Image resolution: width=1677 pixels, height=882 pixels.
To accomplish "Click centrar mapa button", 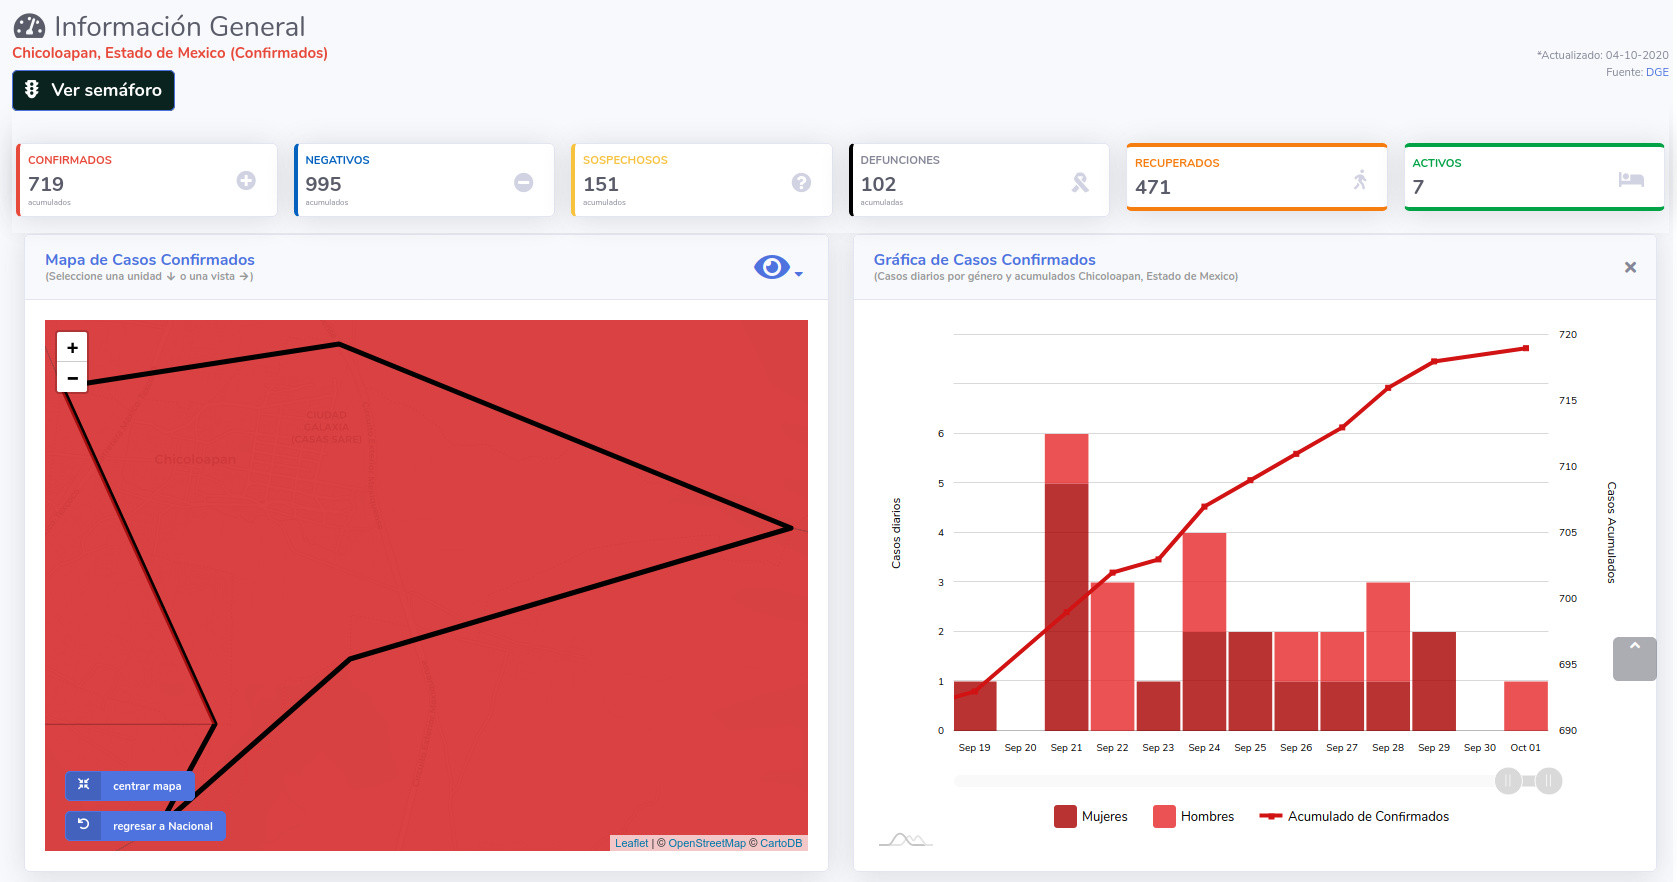I will 130,786.
